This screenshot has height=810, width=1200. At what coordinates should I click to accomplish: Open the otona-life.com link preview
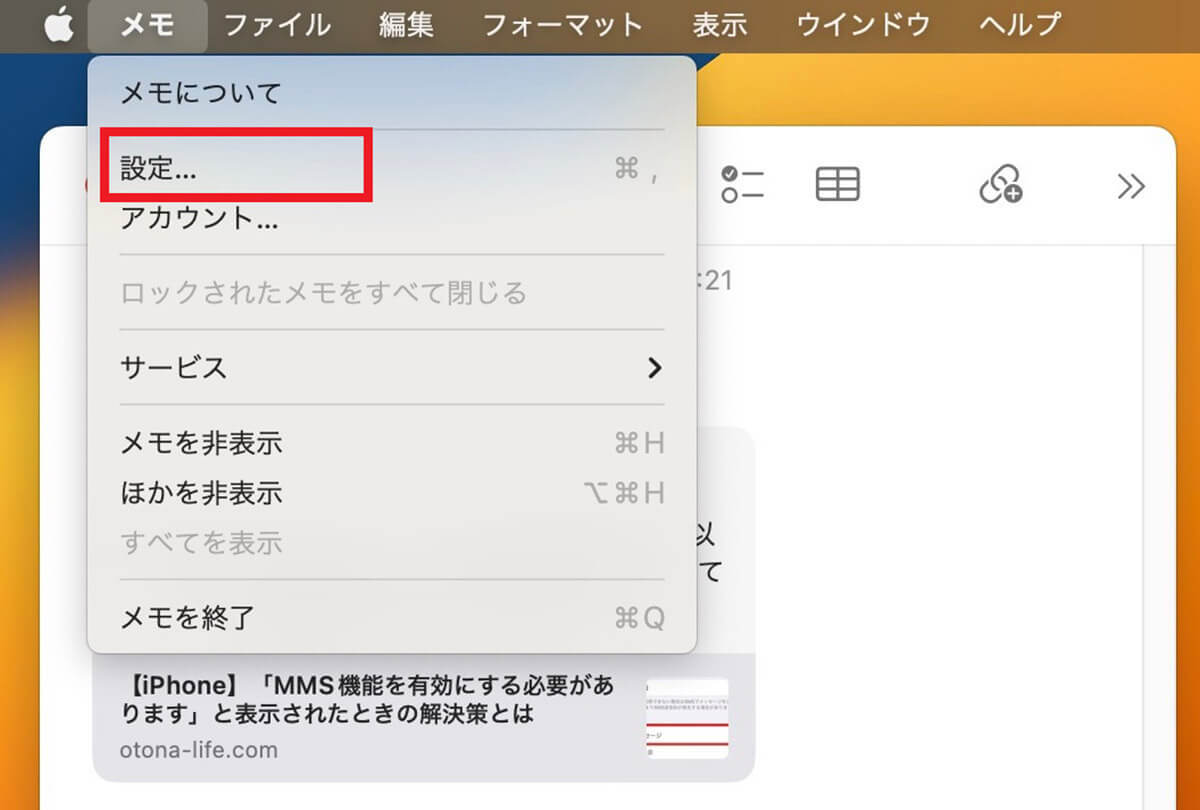pos(424,717)
